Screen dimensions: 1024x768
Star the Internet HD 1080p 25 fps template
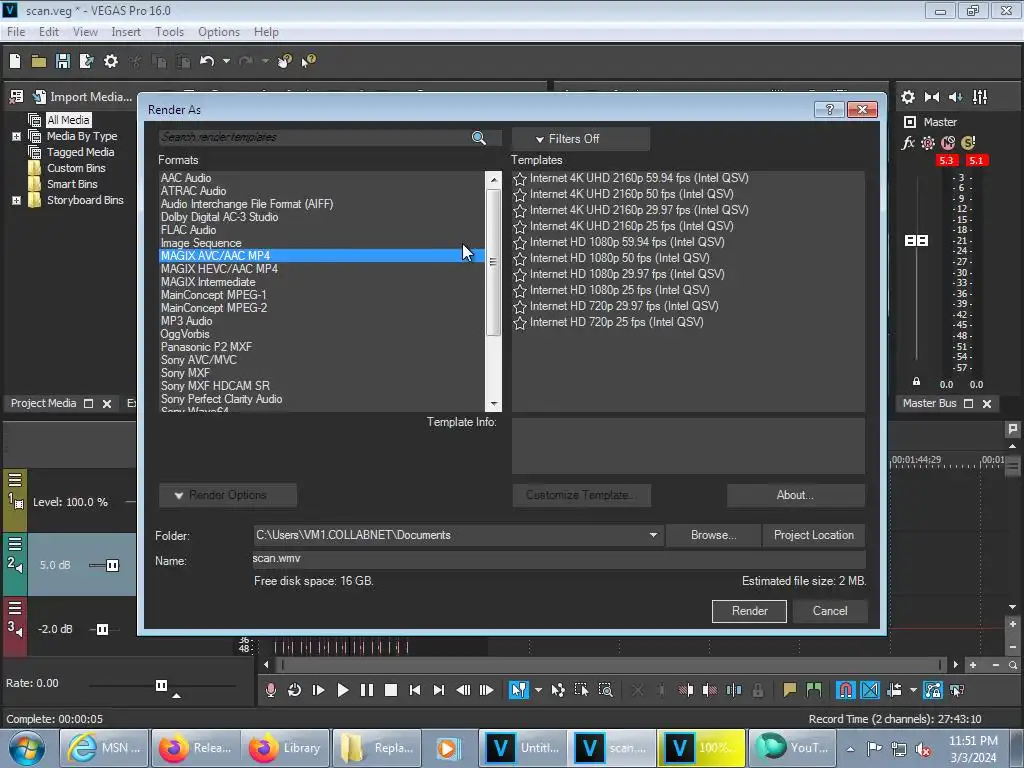pos(520,291)
